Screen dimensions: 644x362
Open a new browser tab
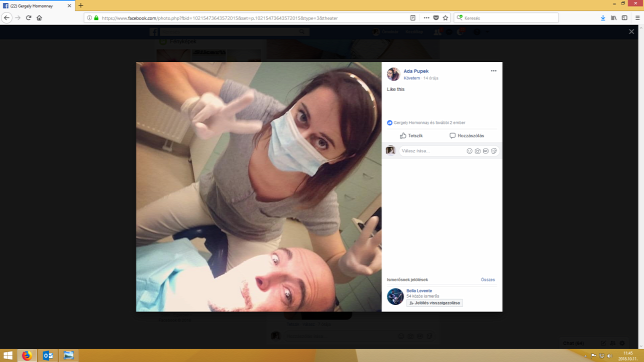pos(80,6)
